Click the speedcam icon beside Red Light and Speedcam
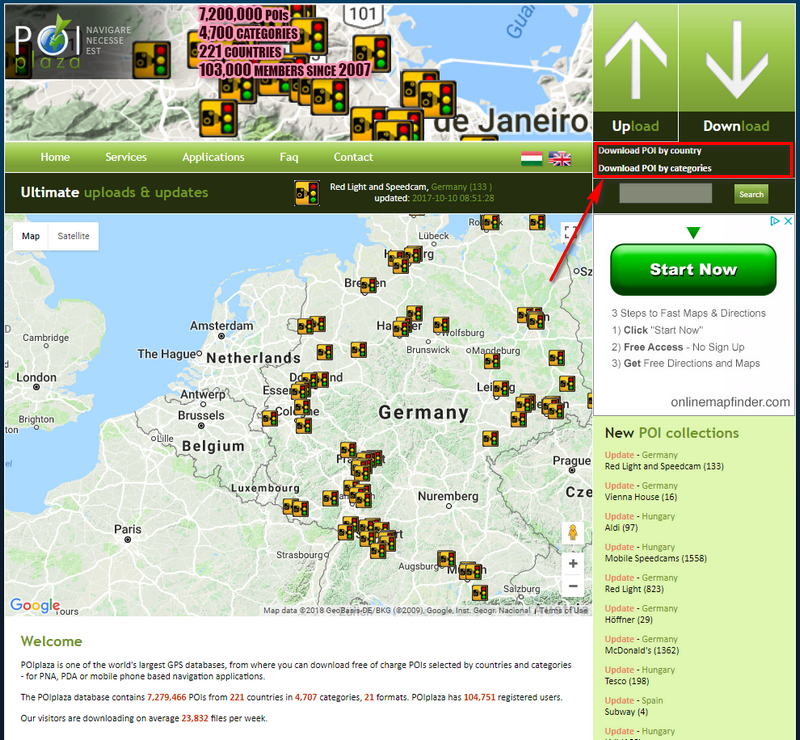The width and height of the screenshot is (800, 740). (307, 193)
